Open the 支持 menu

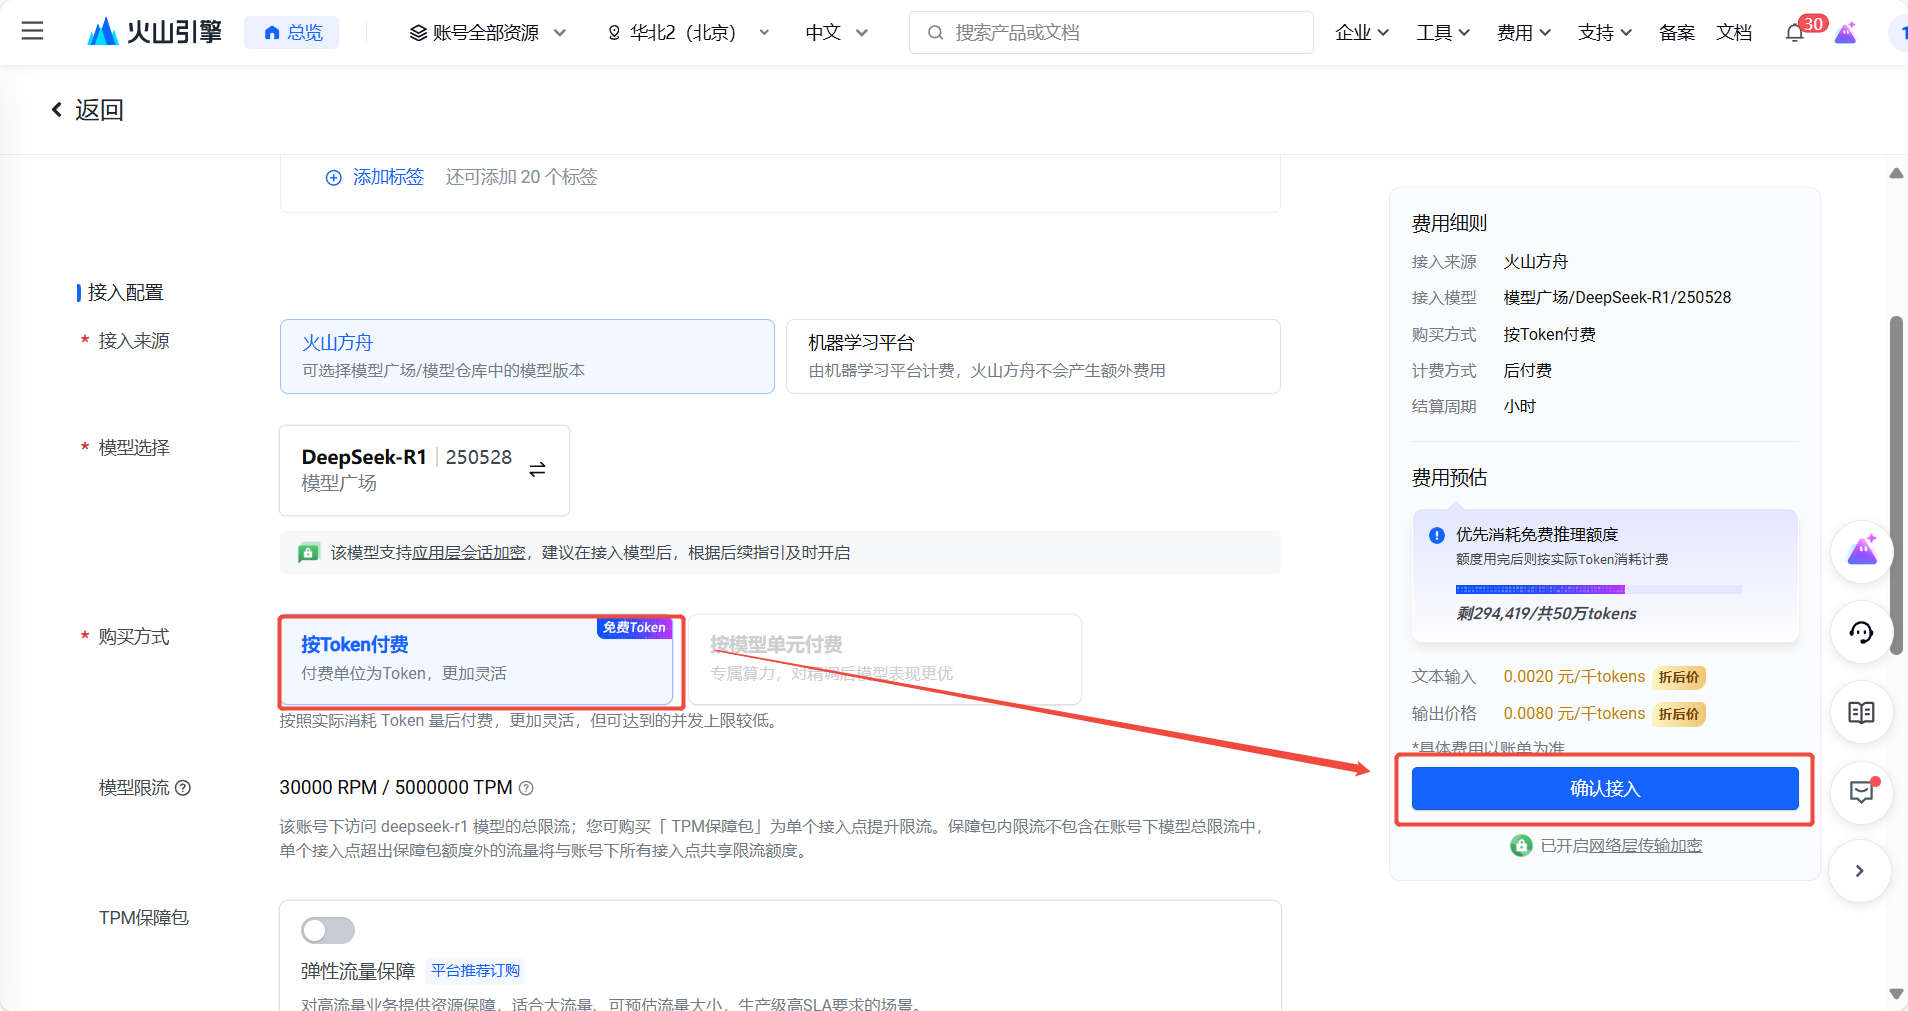(x=1605, y=32)
